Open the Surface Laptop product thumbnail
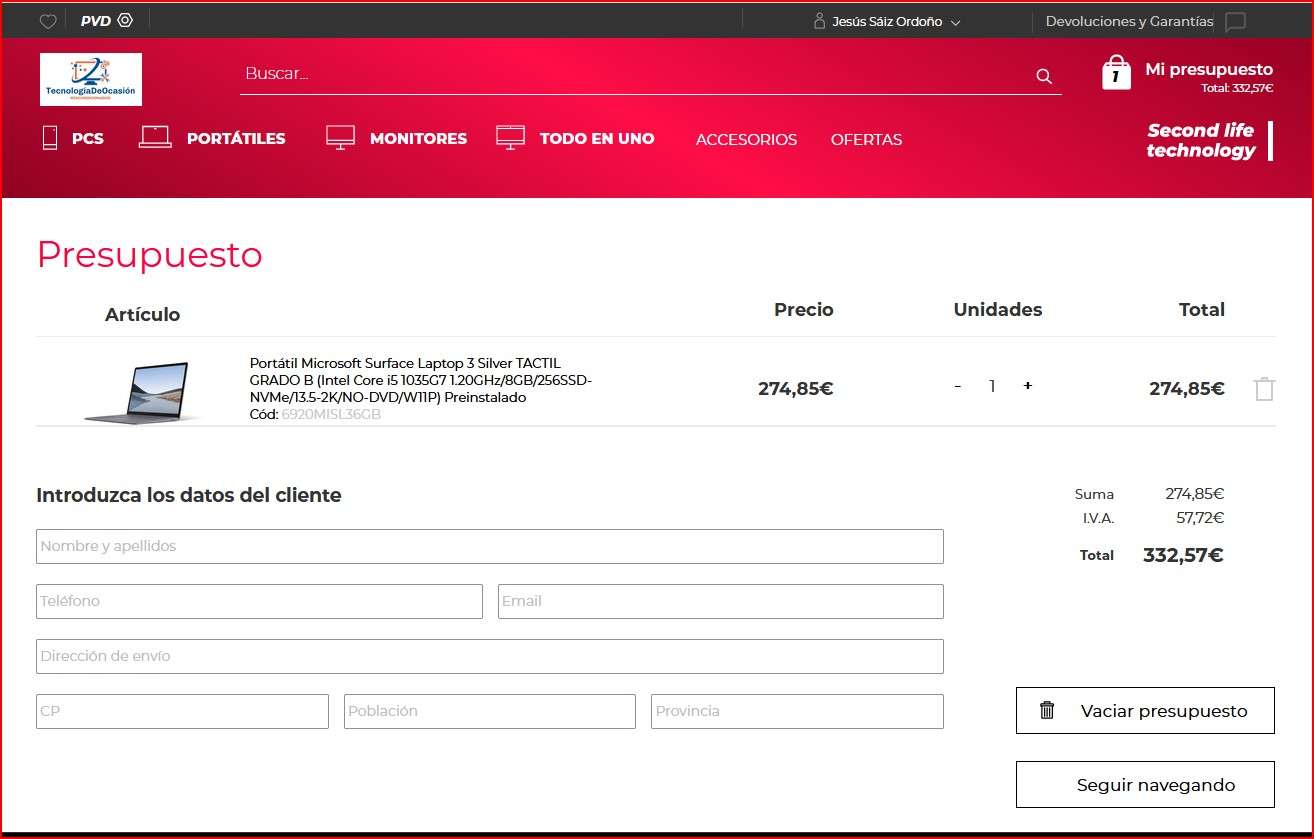 tap(137, 391)
